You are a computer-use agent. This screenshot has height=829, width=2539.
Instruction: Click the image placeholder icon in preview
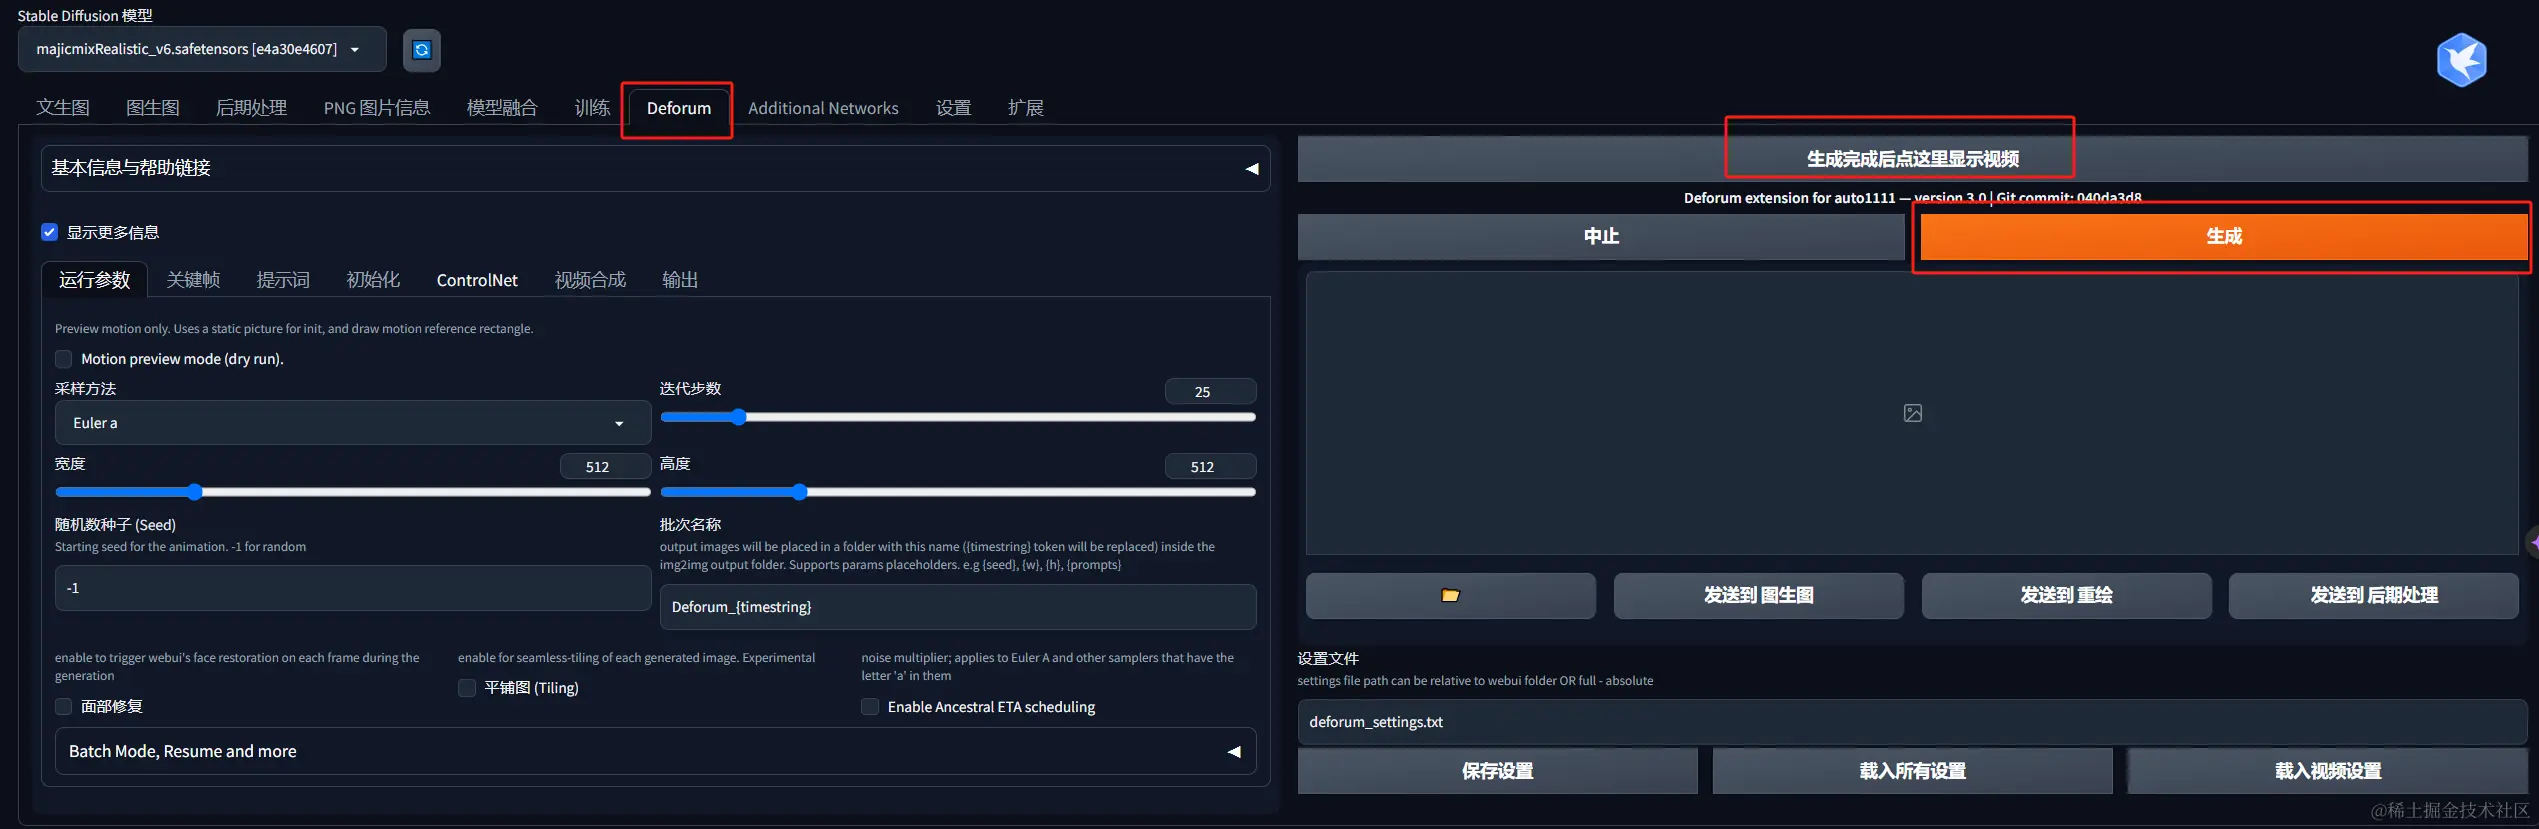1912,413
